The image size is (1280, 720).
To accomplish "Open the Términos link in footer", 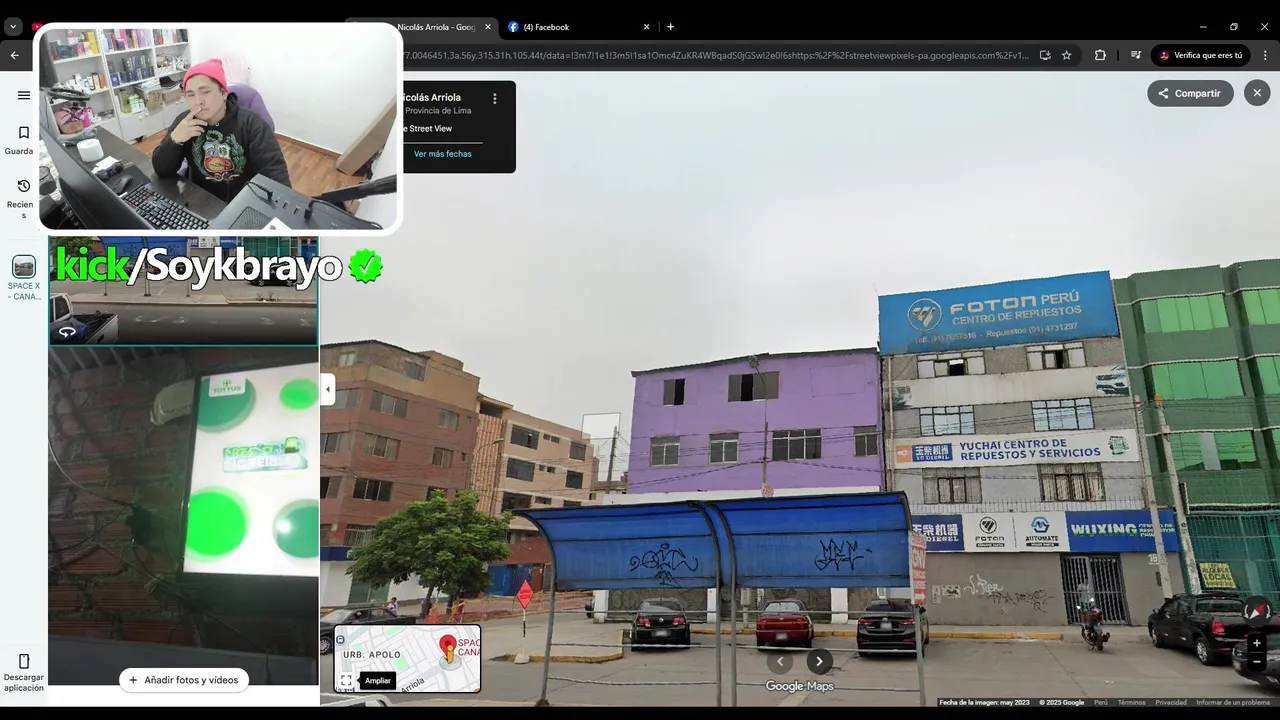I will point(1131,702).
